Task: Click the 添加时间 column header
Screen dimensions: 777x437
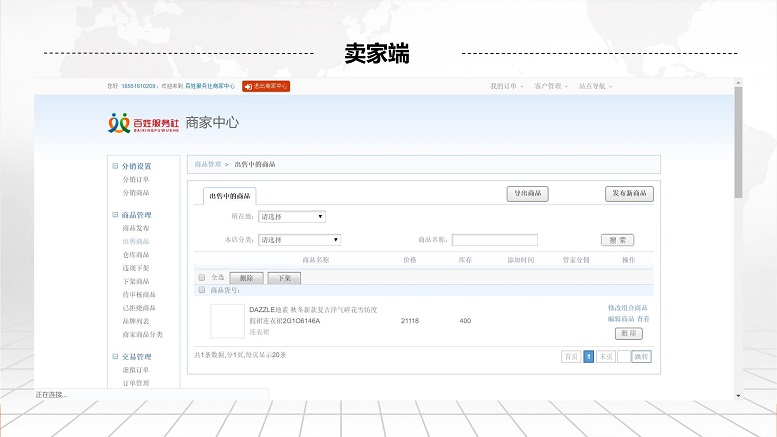Action: [520, 260]
